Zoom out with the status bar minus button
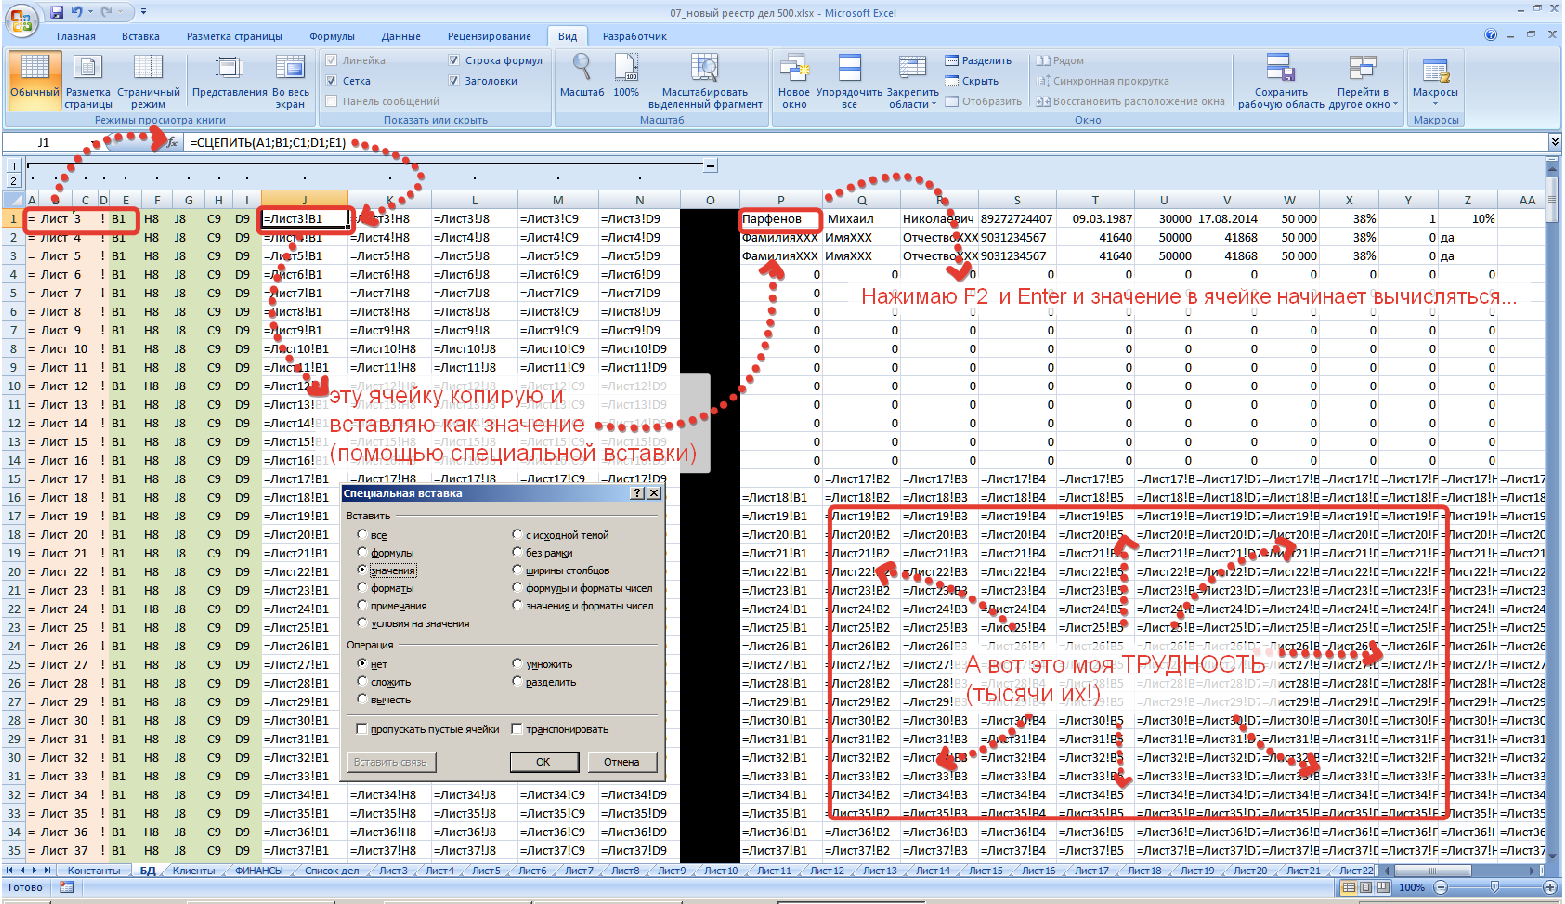Image resolution: width=1565 pixels, height=904 pixels. click(1441, 887)
